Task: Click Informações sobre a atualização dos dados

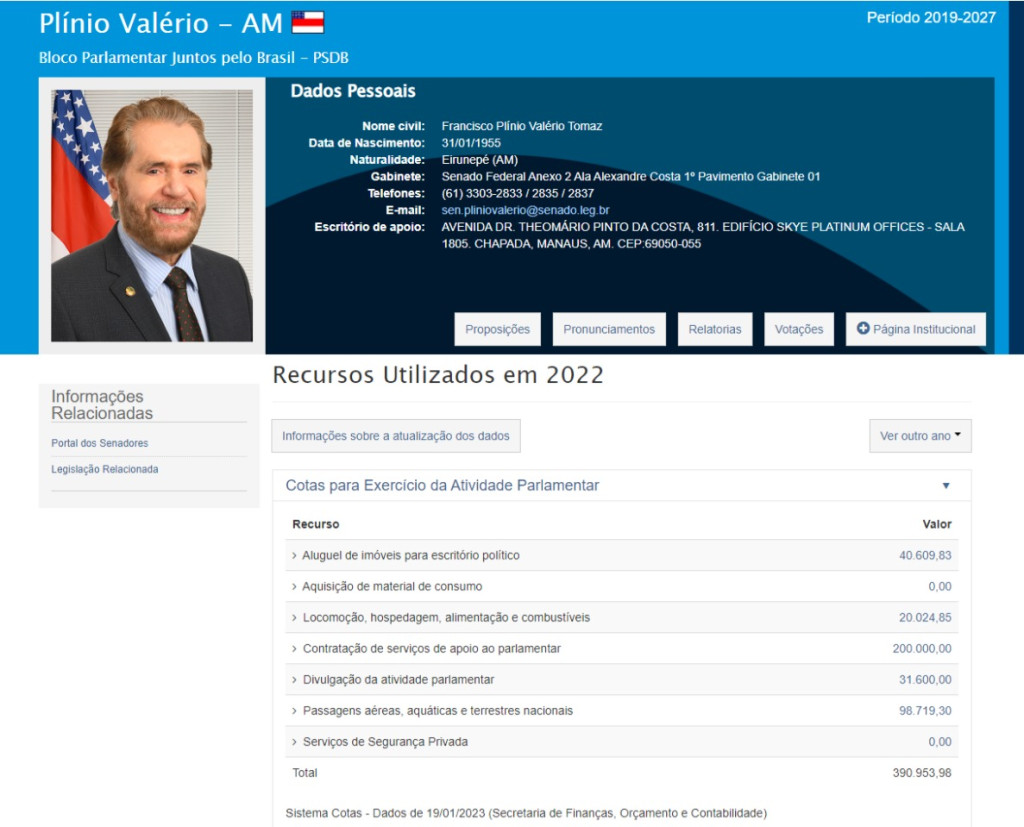Action: [396, 436]
